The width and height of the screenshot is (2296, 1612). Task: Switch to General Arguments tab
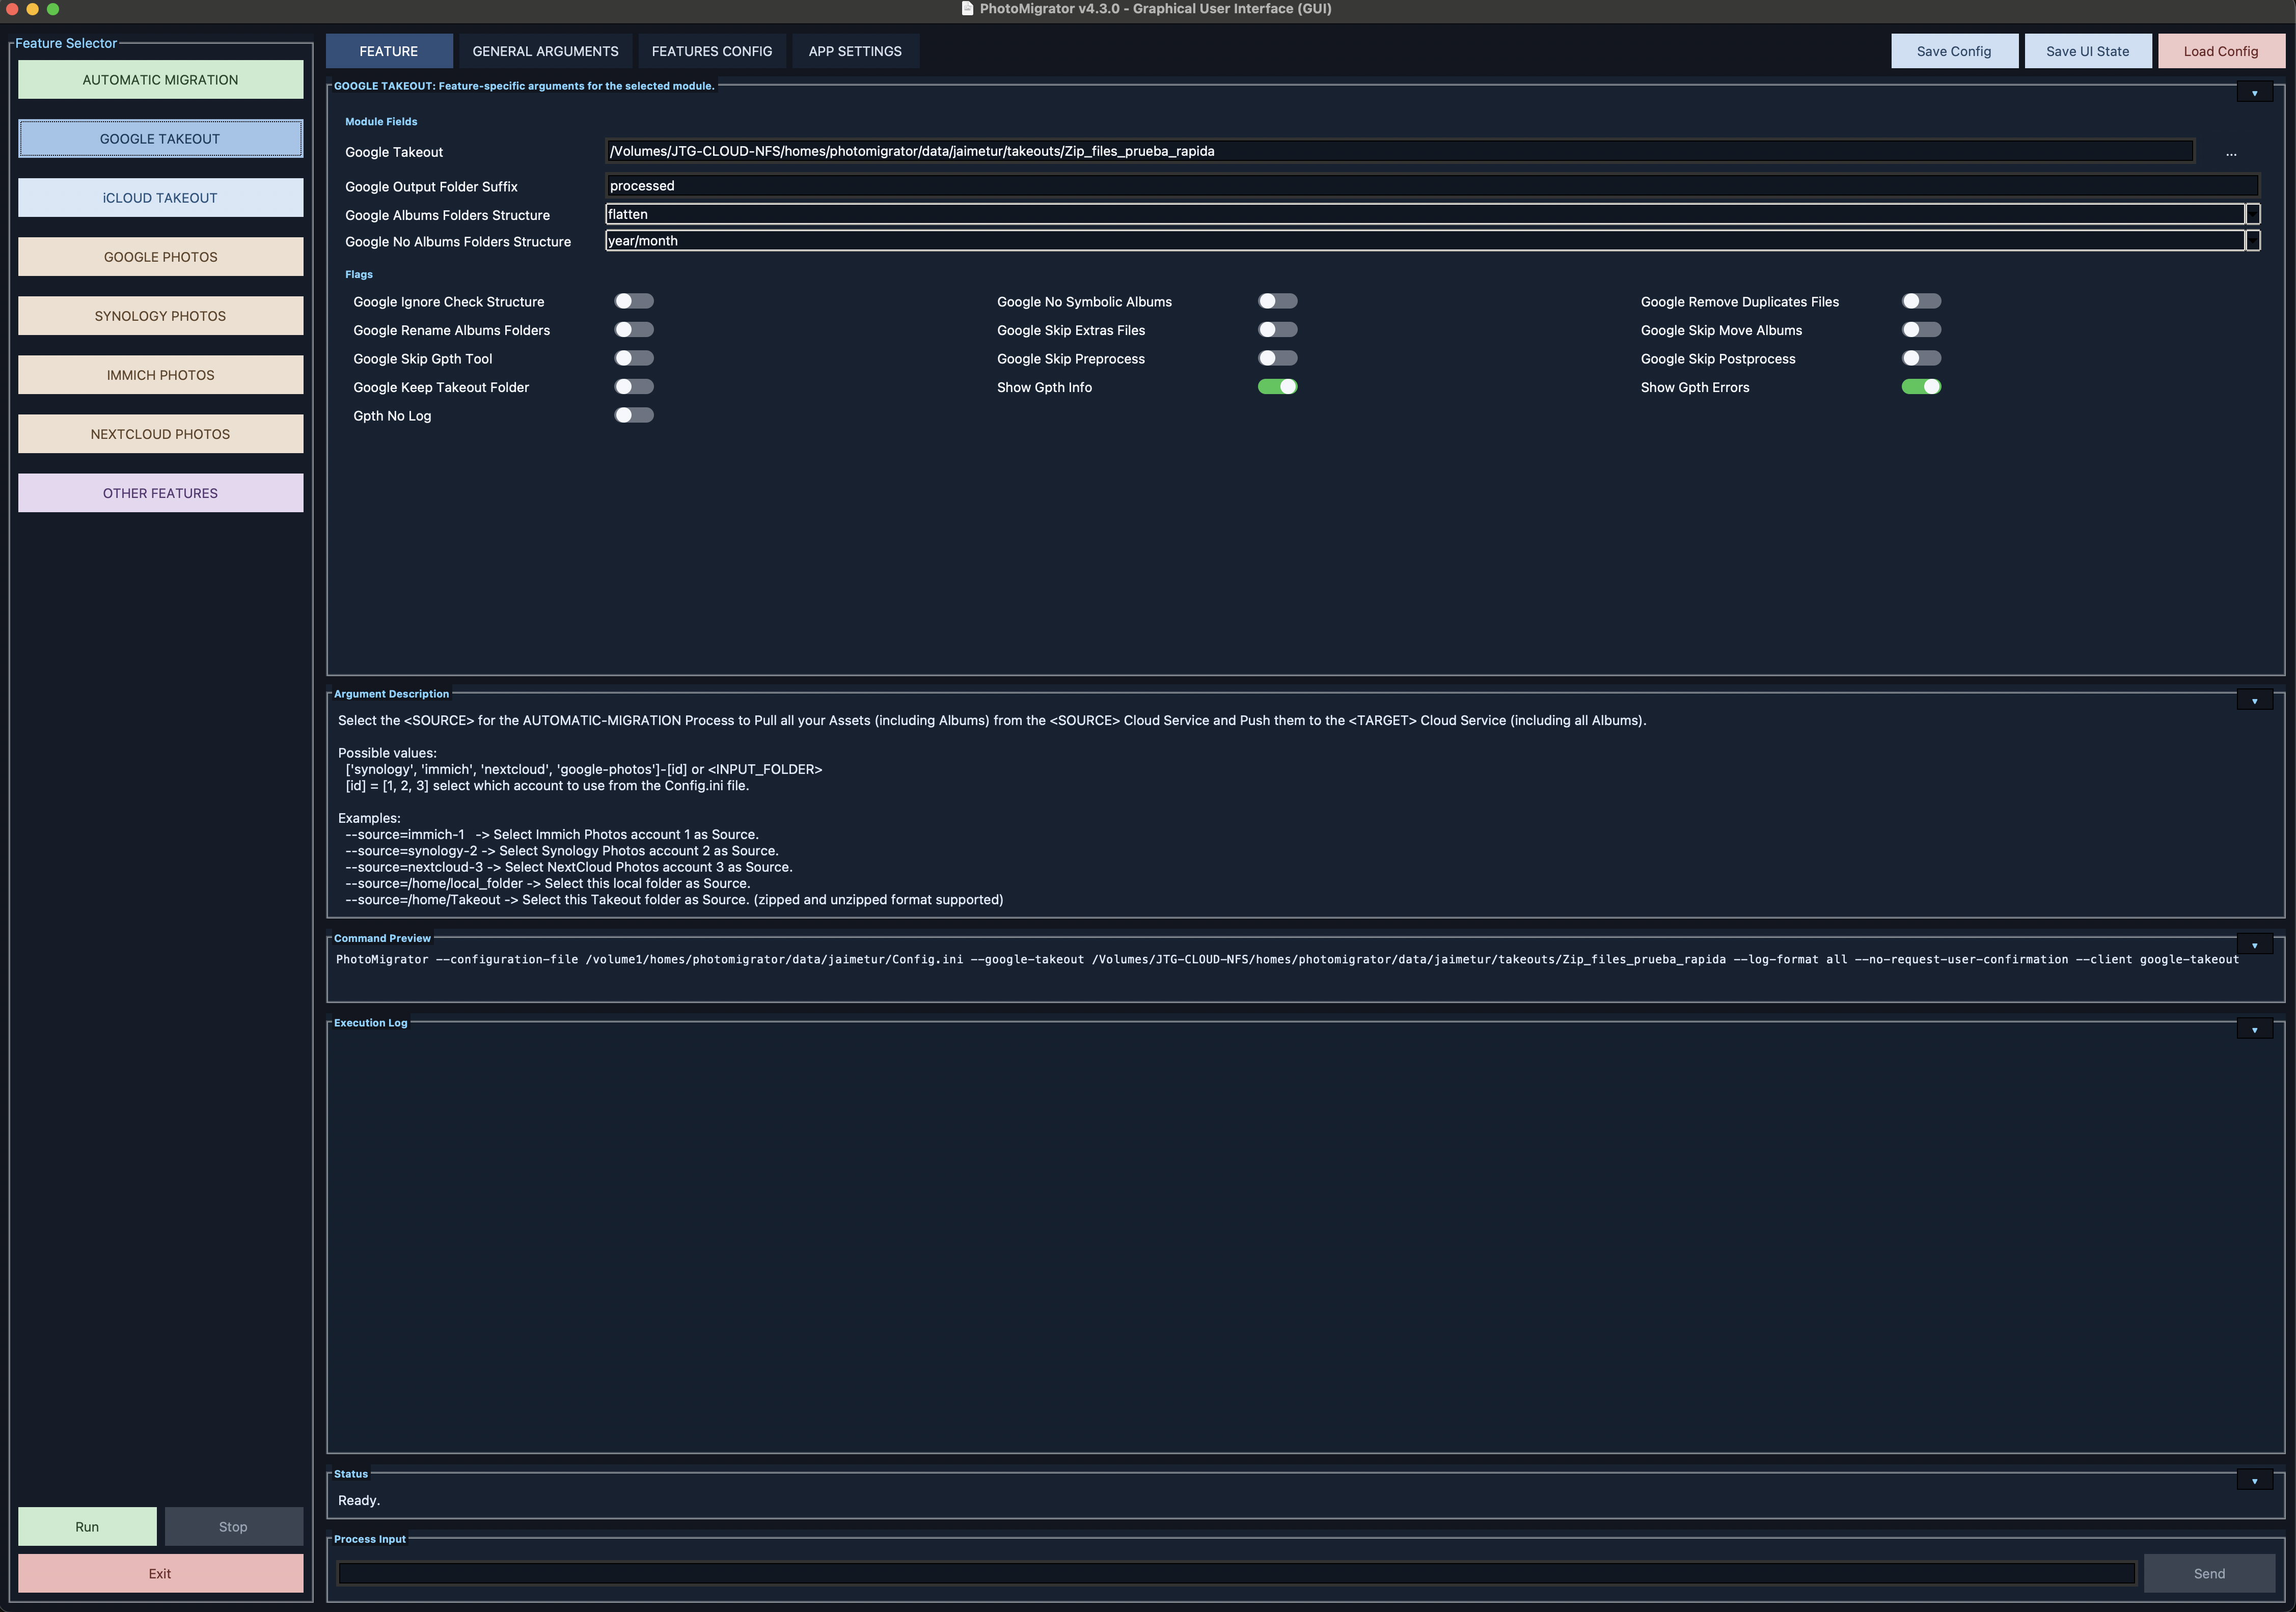[545, 51]
